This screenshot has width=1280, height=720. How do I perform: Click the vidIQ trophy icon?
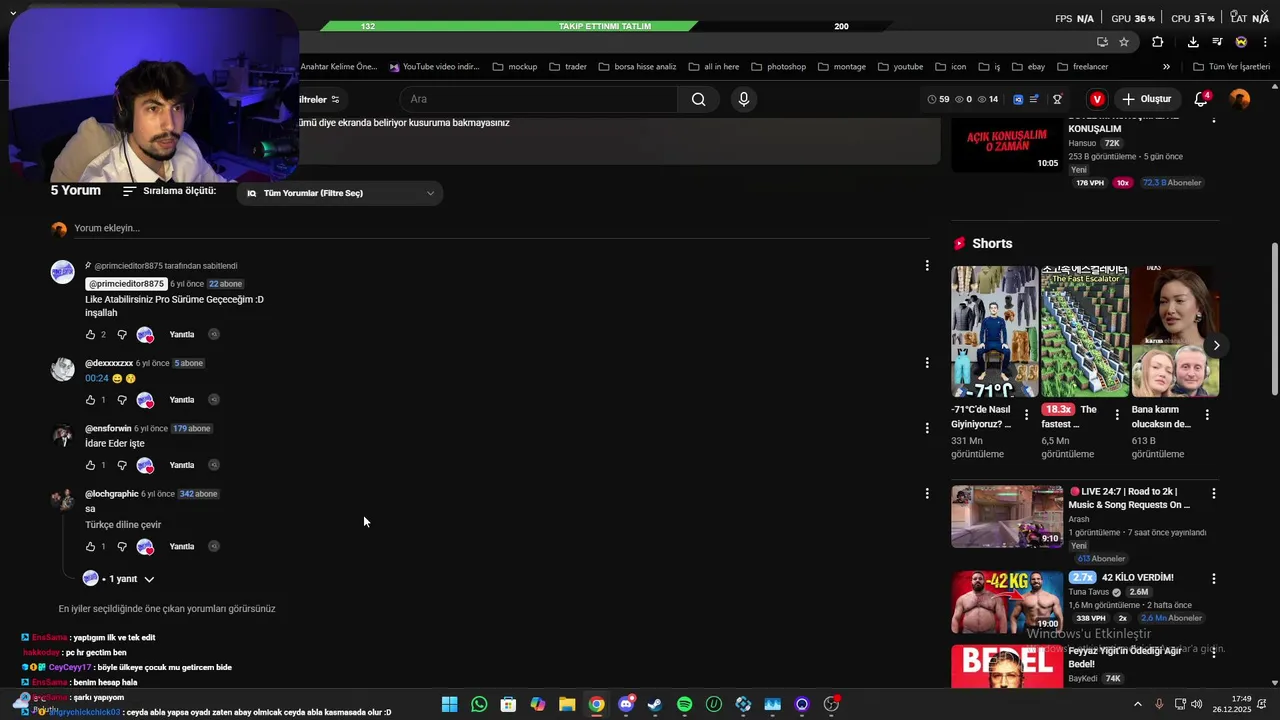coord(1057,99)
